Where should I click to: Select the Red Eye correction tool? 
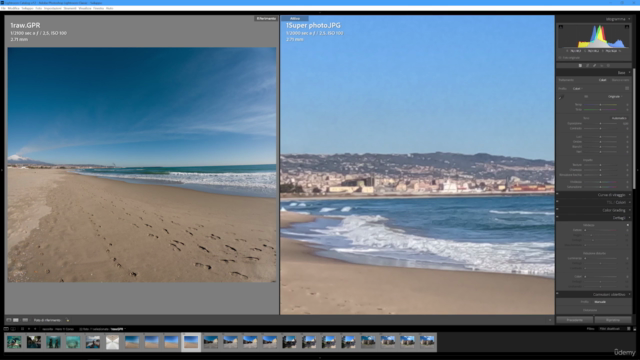point(601,65)
